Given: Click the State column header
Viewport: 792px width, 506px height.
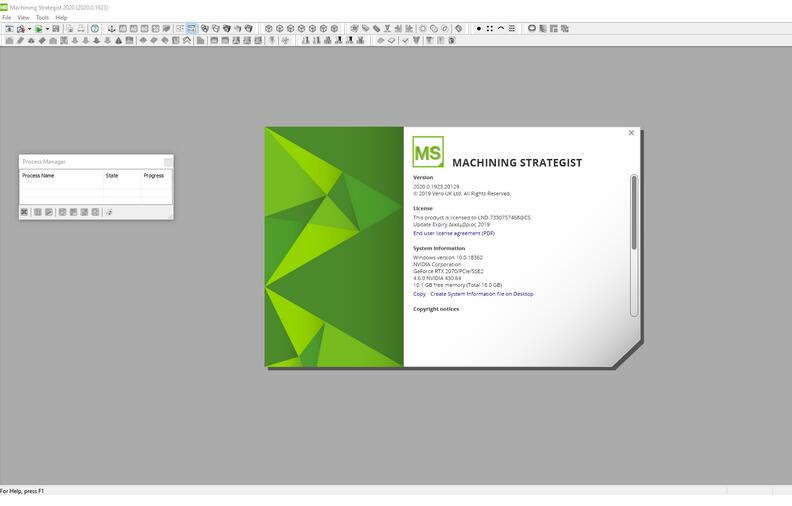Looking at the screenshot, I should 122,176.
